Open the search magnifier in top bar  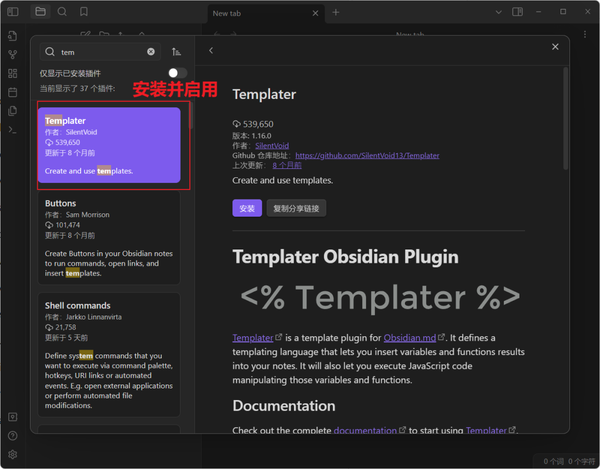[x=62, y=12]
